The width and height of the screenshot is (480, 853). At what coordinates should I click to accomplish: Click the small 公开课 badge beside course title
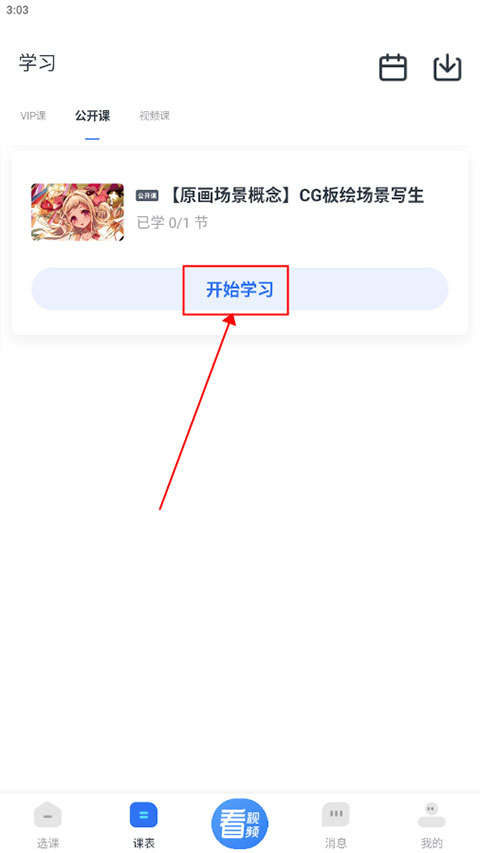click(x=147, y=195)
